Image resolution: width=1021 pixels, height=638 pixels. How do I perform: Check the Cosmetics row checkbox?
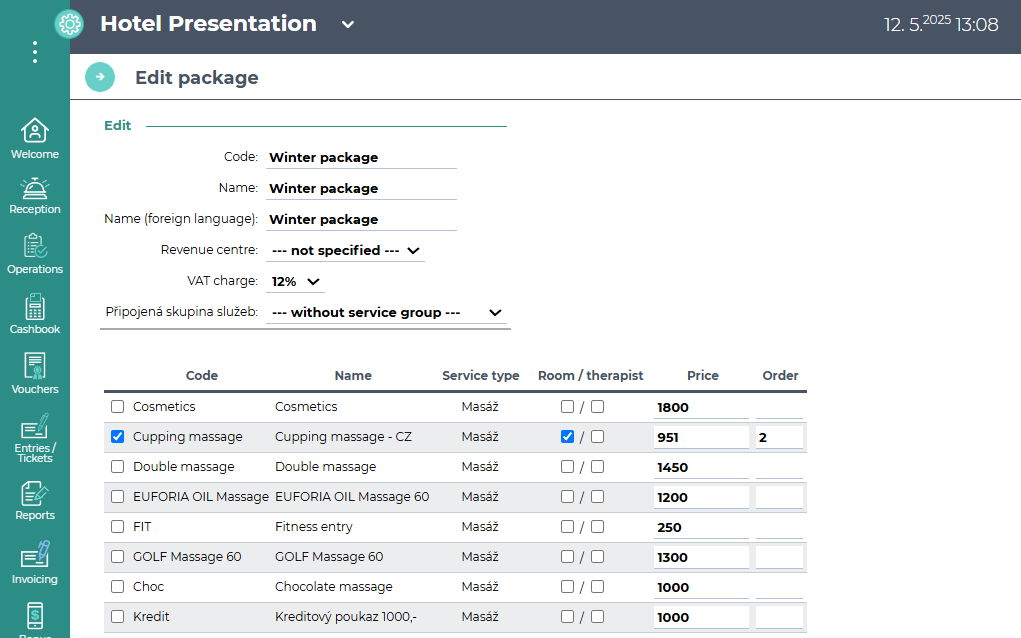[118, 407]
